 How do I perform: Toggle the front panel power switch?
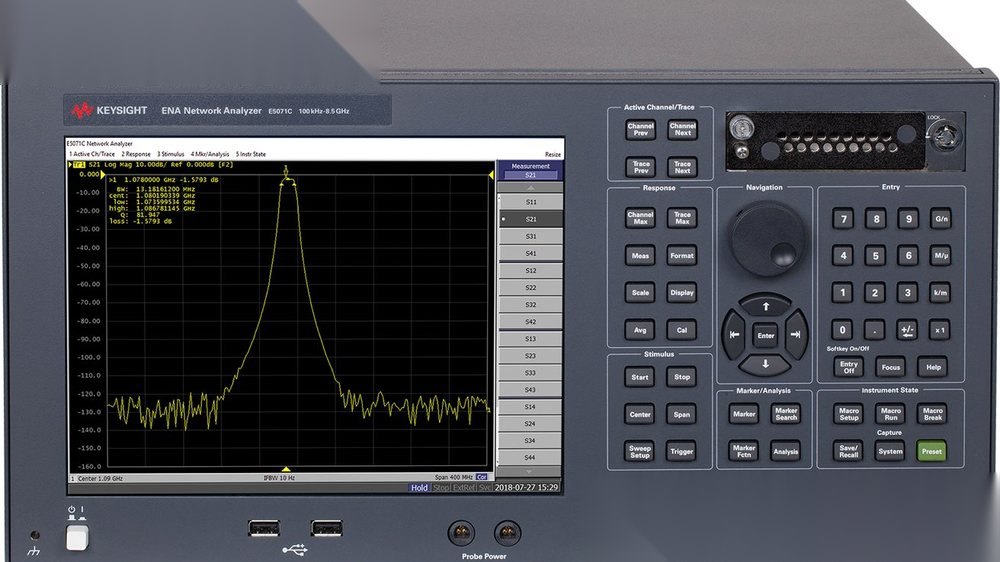pyautogui.click(x=77, y=537)
